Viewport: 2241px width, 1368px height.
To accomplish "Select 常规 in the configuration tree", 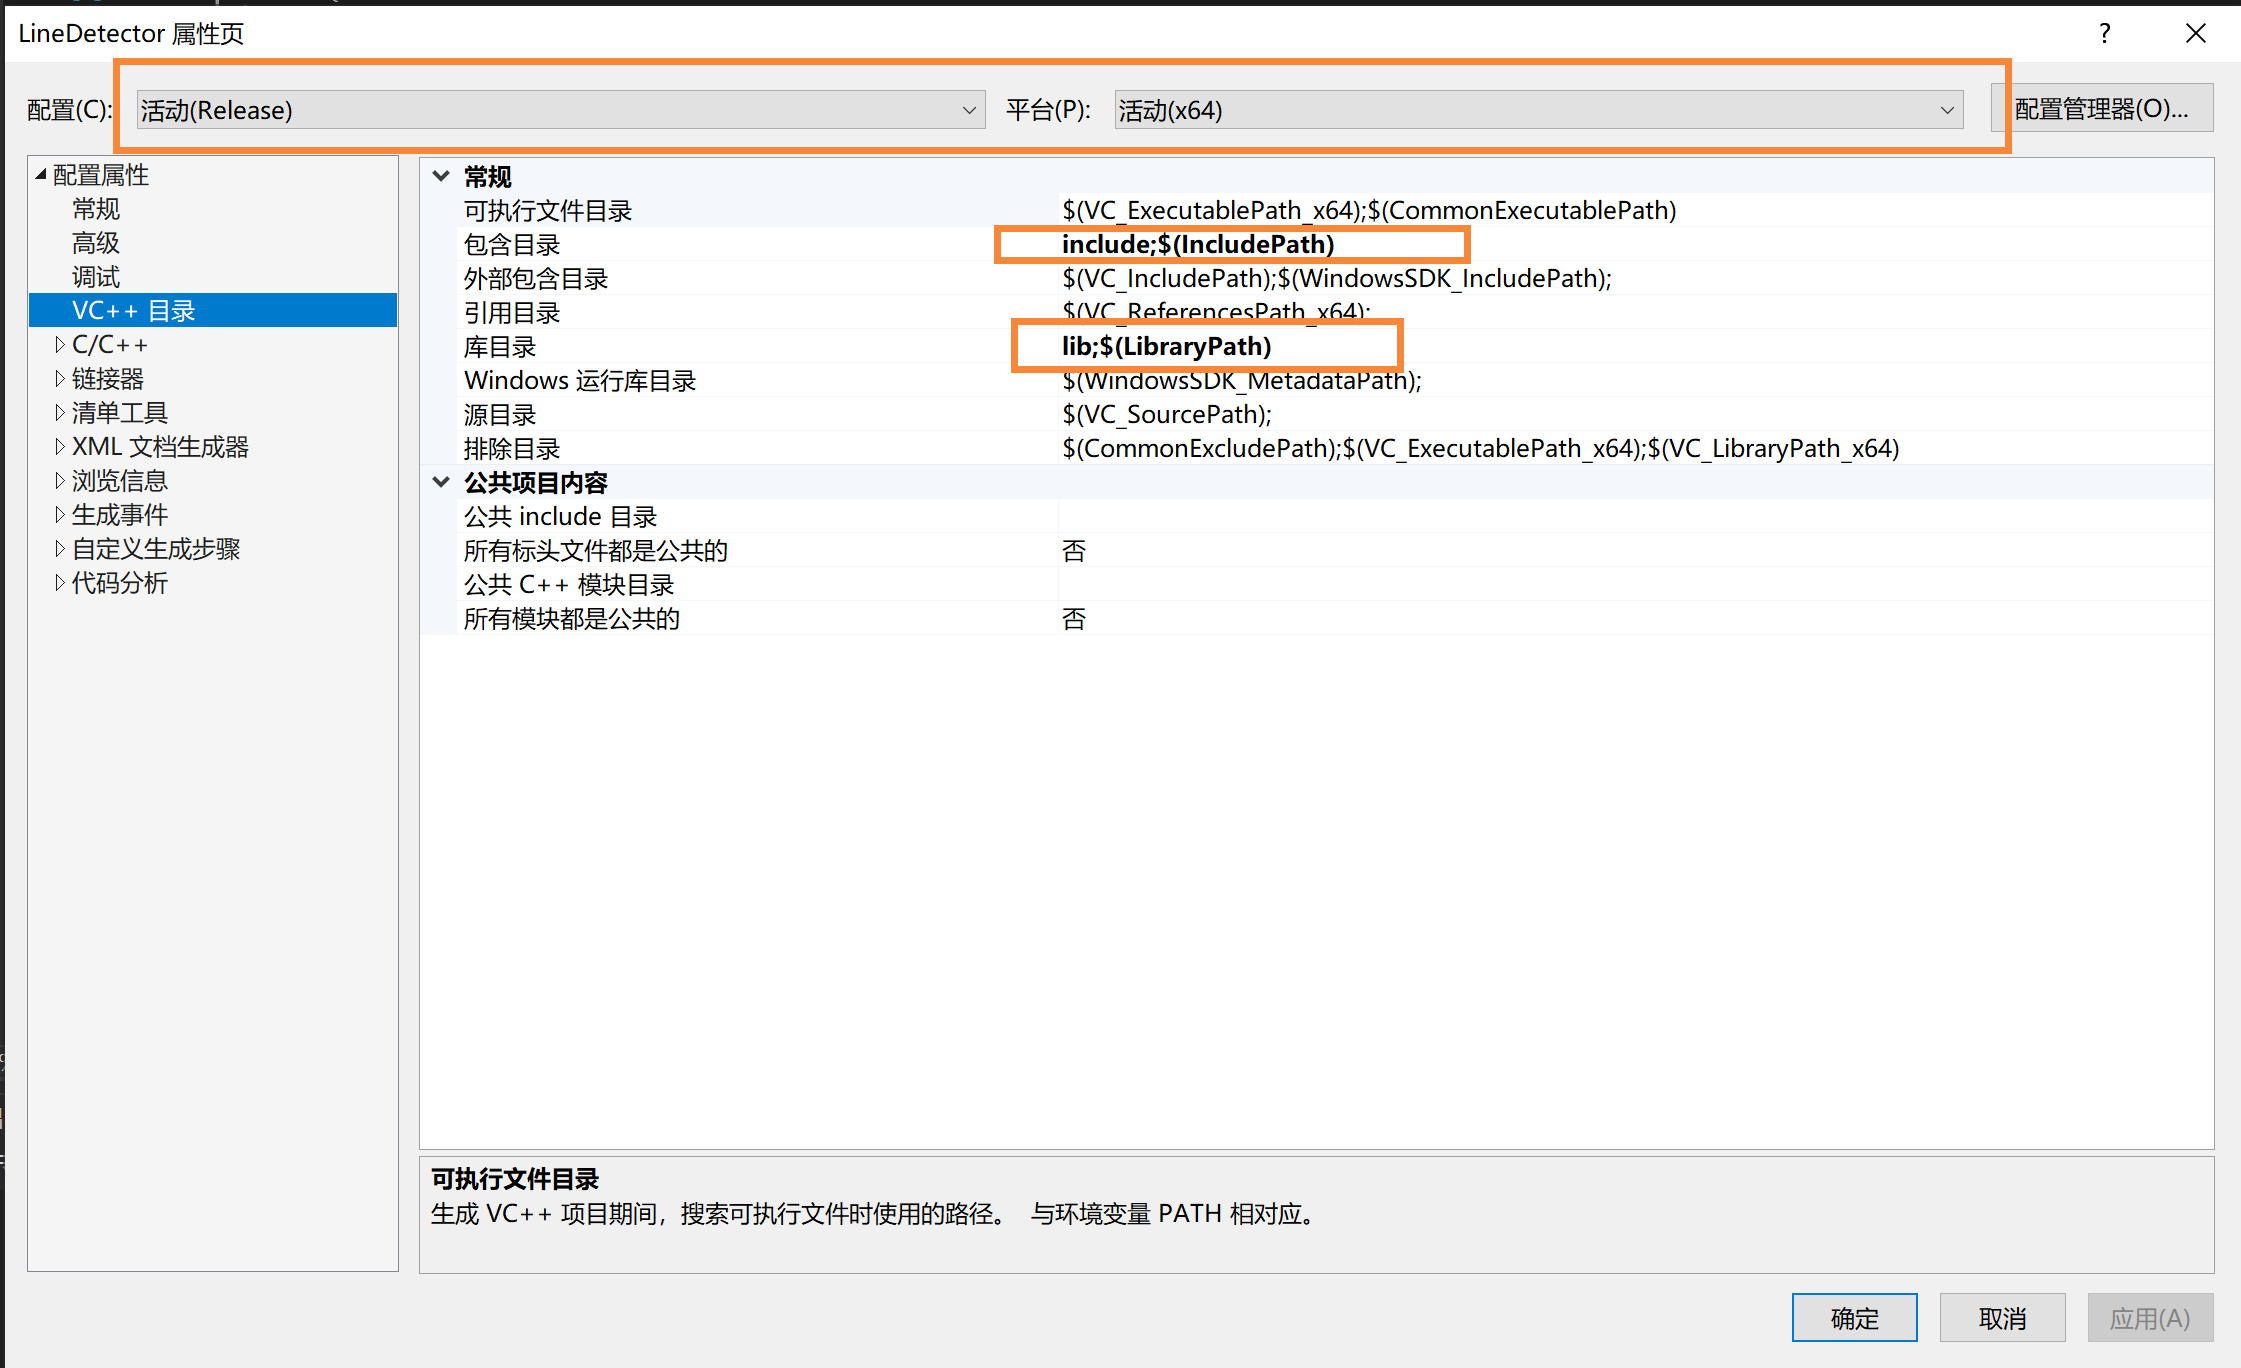I will [x=96, y=209].
